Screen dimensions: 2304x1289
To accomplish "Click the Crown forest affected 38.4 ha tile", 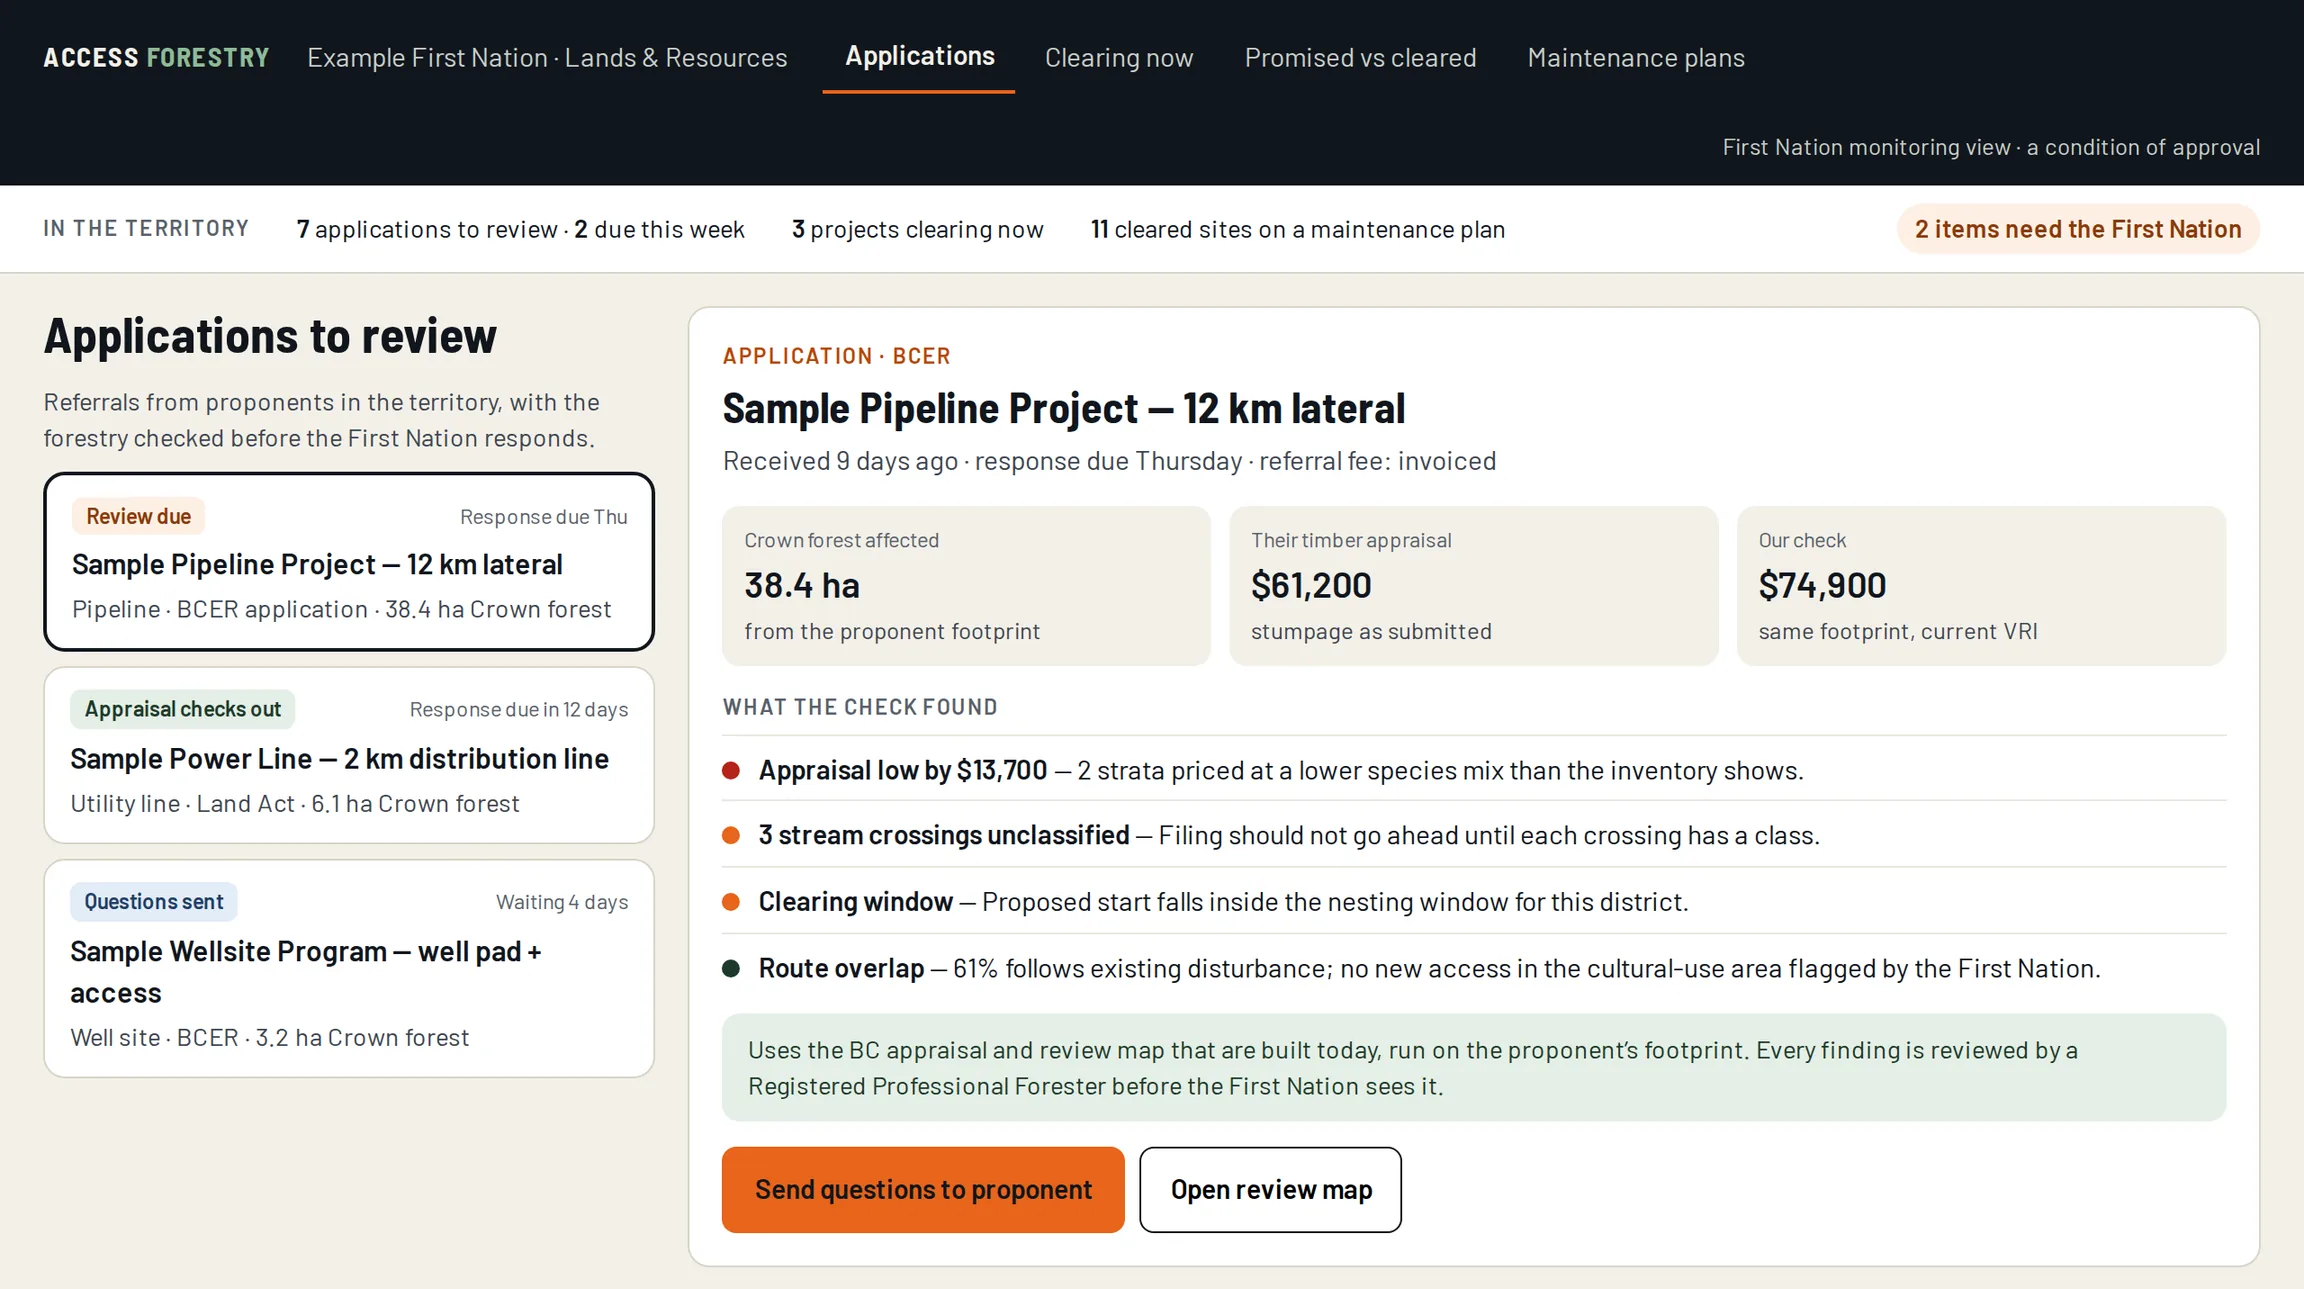I will [966, 586].
